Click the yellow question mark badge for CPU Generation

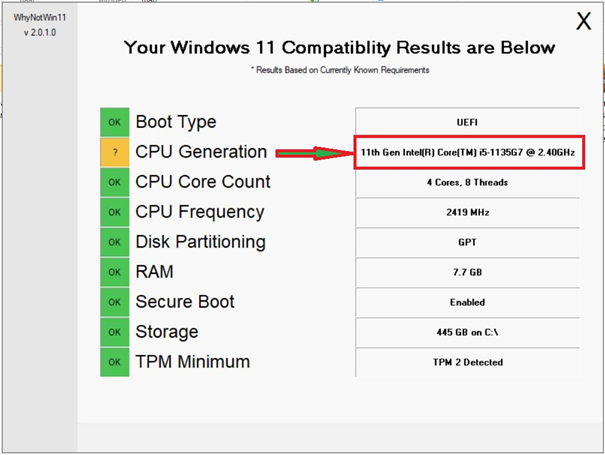pos(115,152)
